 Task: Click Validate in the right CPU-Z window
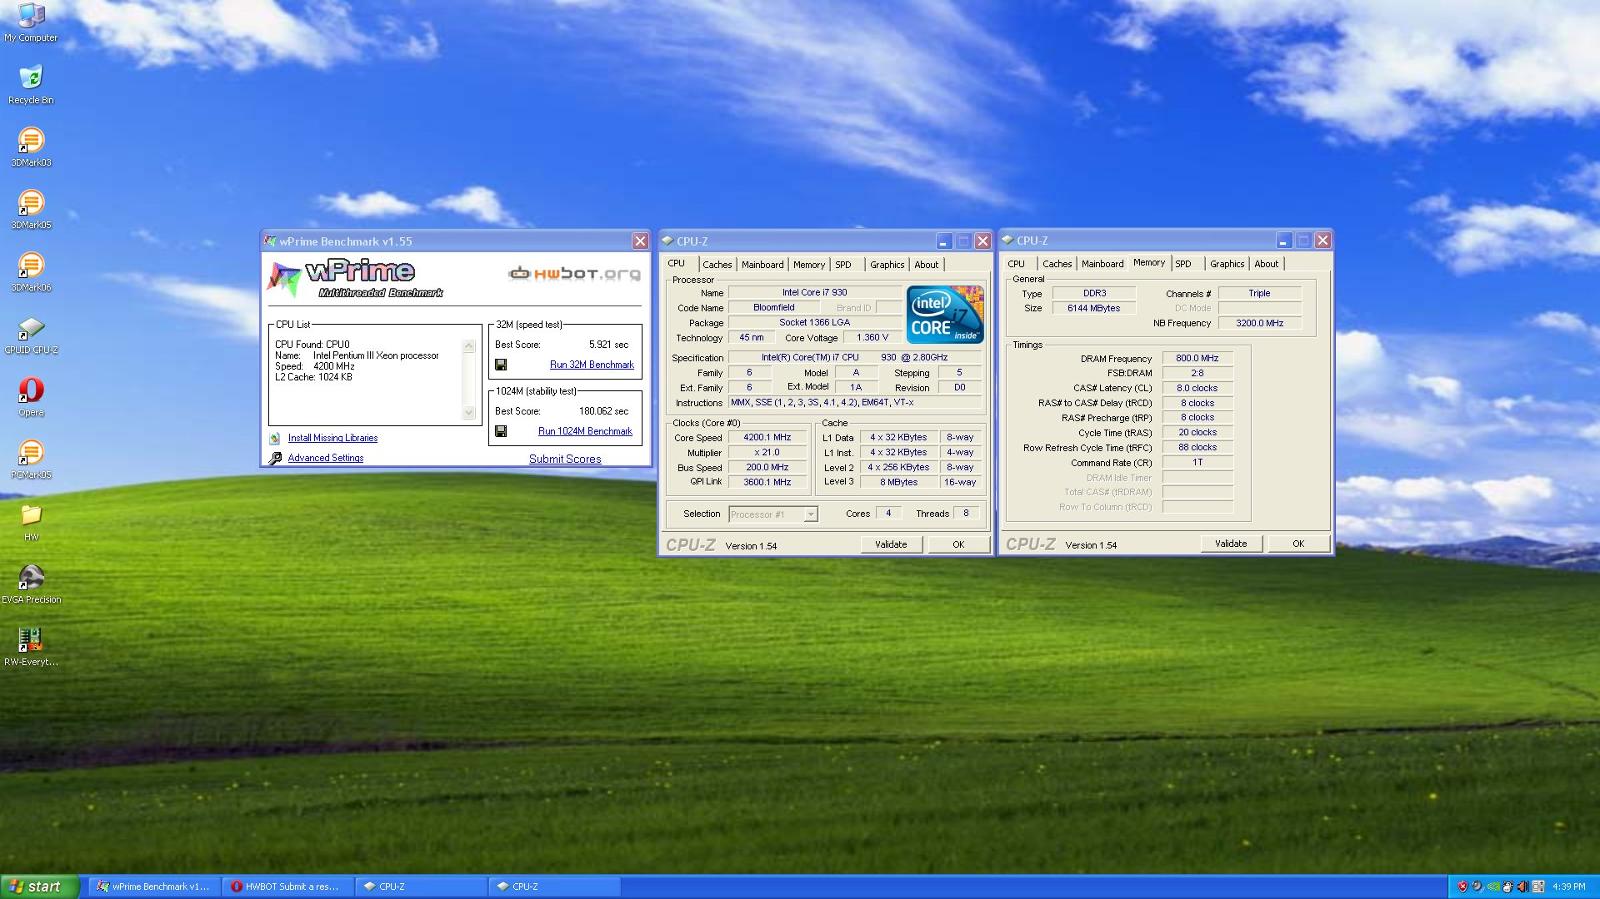click(x=1231, y=544)
